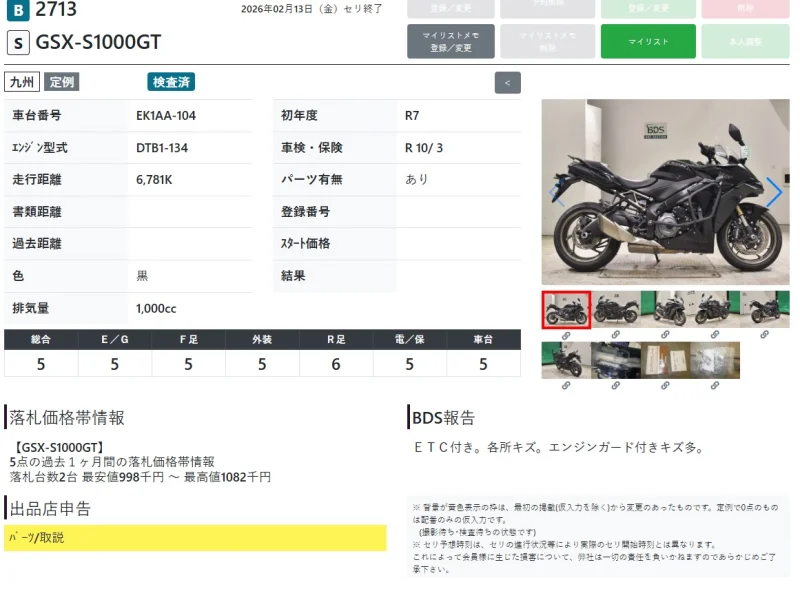Advance to next photo with blue right chevron
800x600 pixels.
coord(774,192)
